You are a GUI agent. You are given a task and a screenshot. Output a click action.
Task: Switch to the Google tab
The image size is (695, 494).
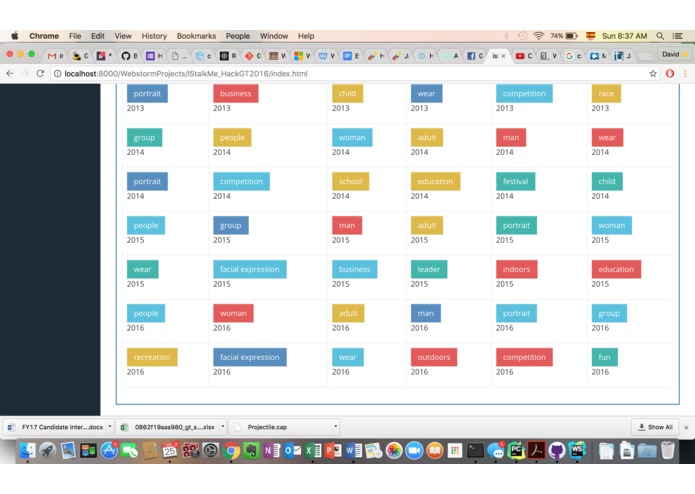tap(573, 56)
